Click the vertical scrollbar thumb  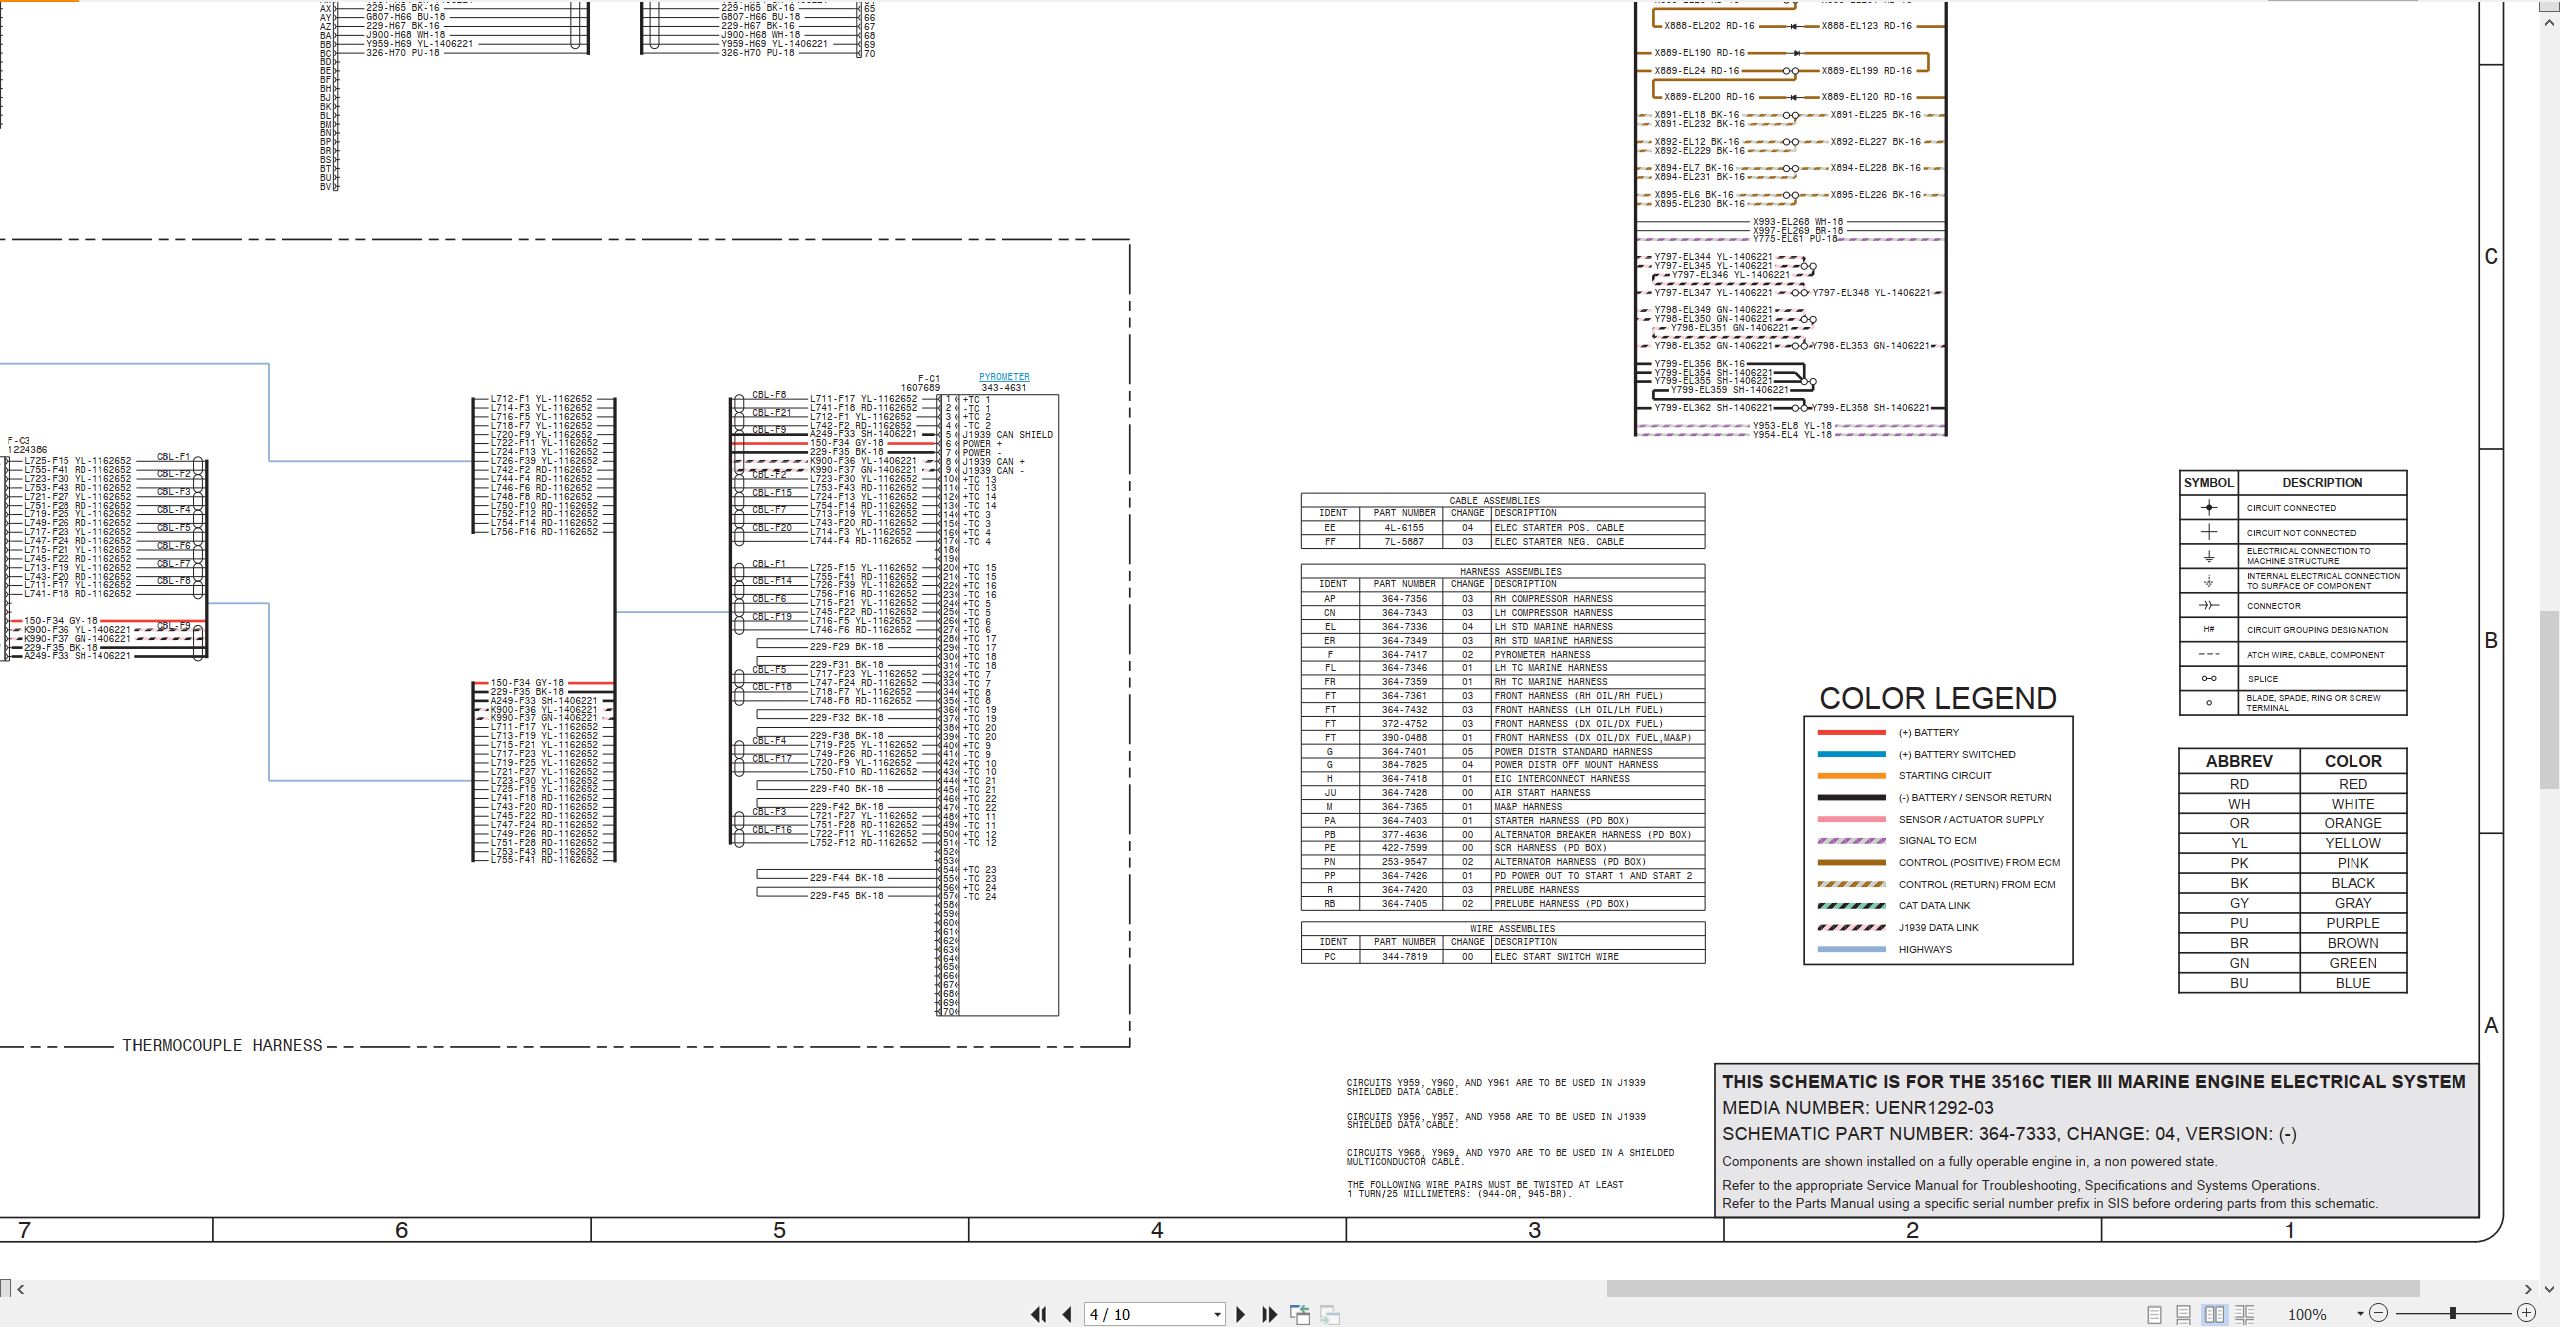tap(2550, 698)
